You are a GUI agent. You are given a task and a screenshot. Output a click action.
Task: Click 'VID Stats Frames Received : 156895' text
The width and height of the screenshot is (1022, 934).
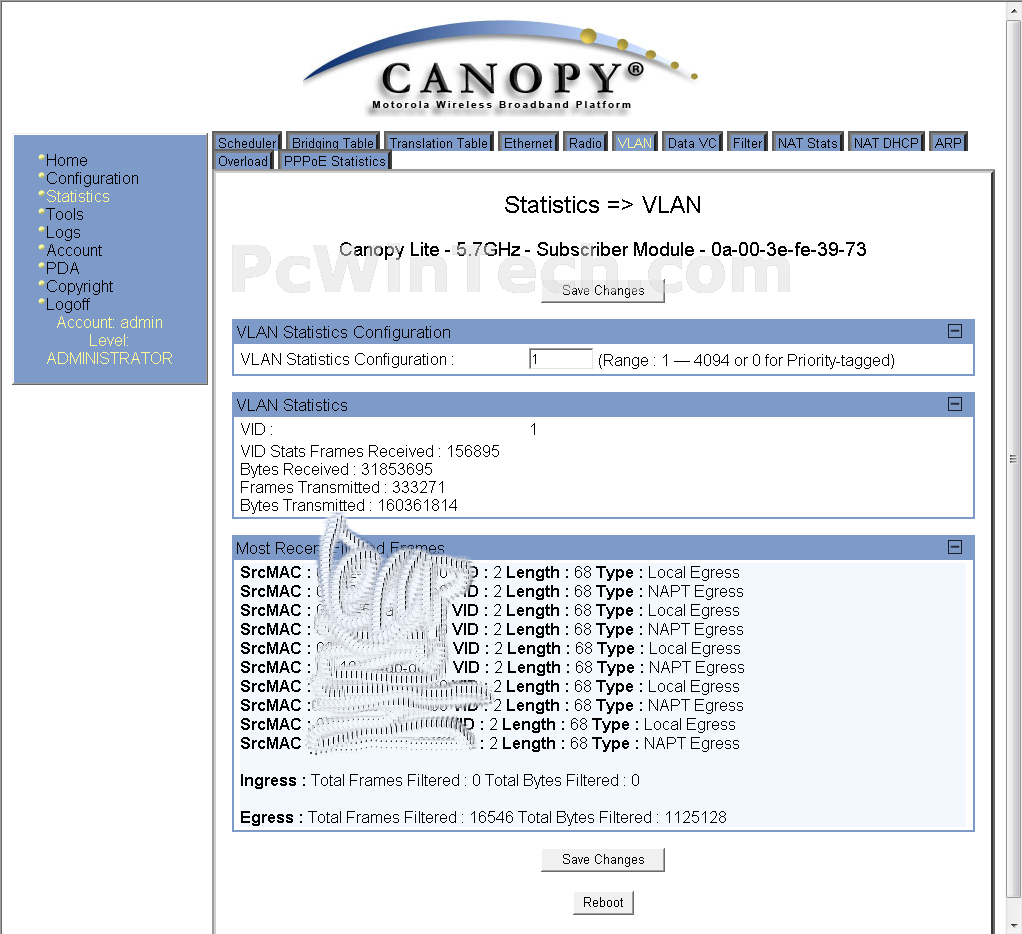[x=370, y=451]
